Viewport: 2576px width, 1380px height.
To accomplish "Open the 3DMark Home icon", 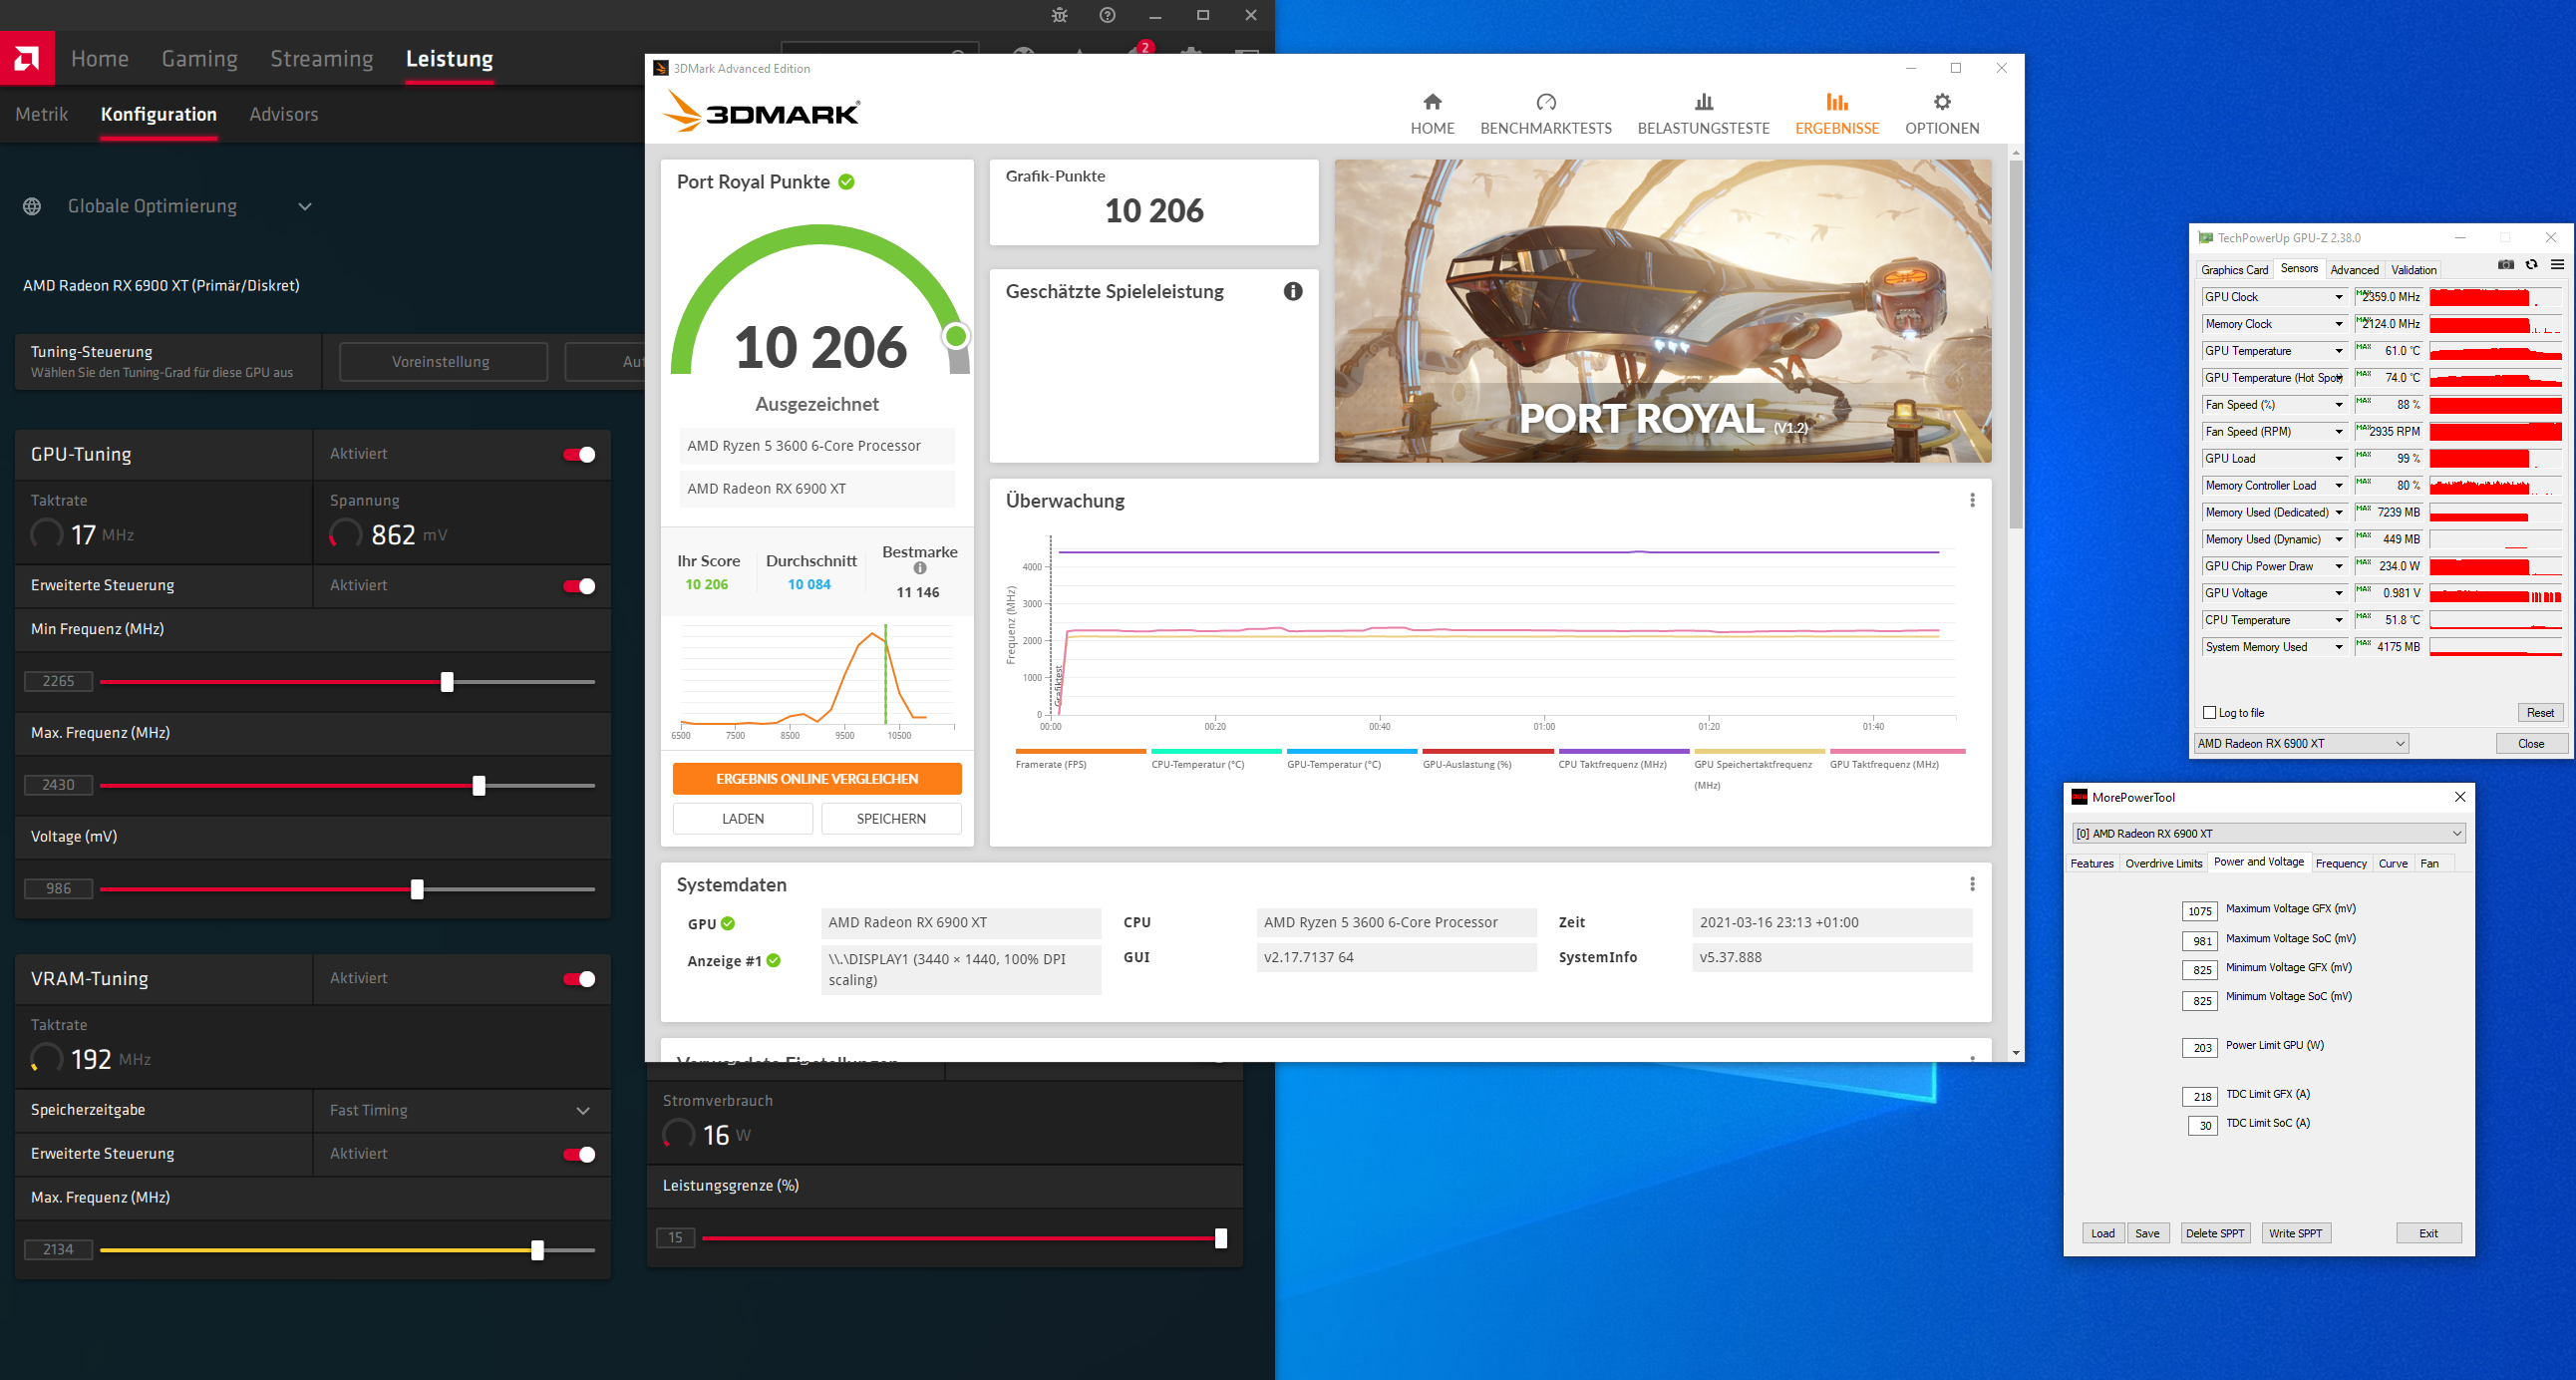I will (1432, 102).
